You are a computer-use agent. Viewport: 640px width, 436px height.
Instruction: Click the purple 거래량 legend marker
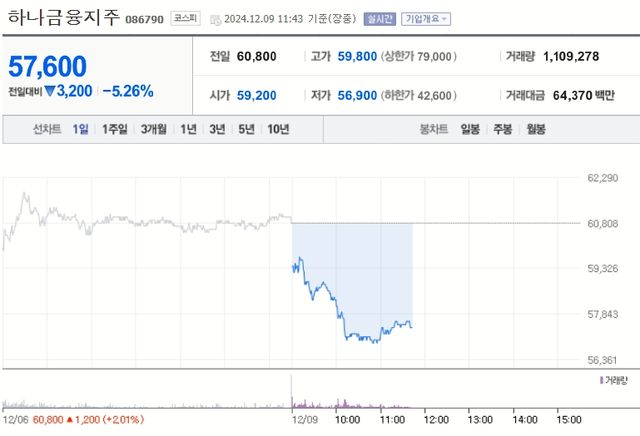(600, 381)
